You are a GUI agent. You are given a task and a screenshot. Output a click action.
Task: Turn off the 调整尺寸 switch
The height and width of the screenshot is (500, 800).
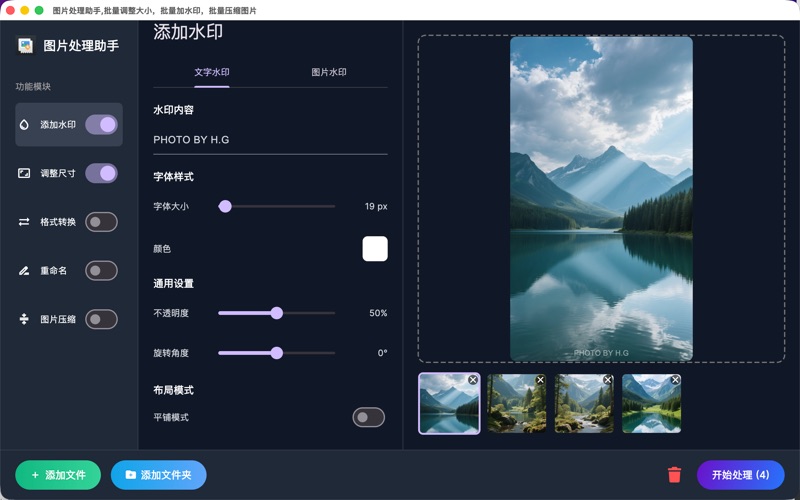click(x=102, y=173)
